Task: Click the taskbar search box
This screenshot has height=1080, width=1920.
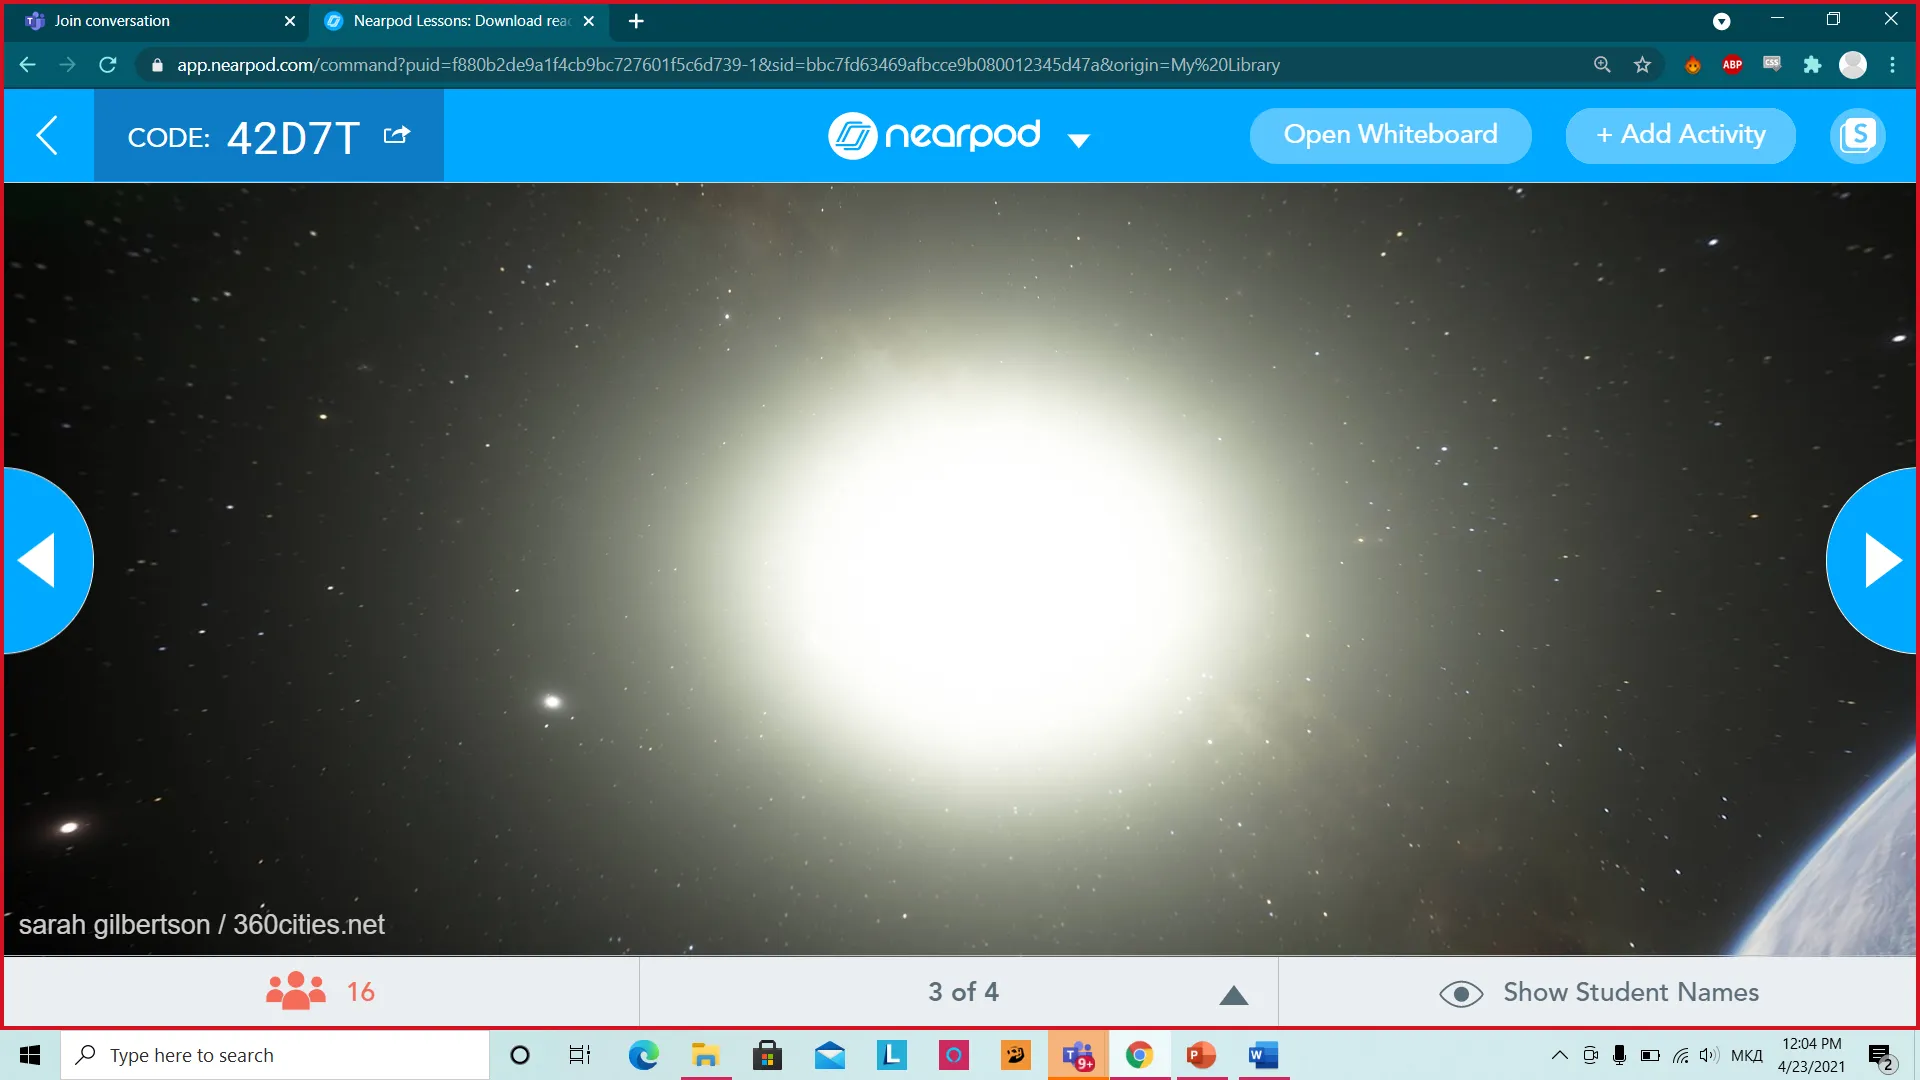Action: tap(275, 1055)
